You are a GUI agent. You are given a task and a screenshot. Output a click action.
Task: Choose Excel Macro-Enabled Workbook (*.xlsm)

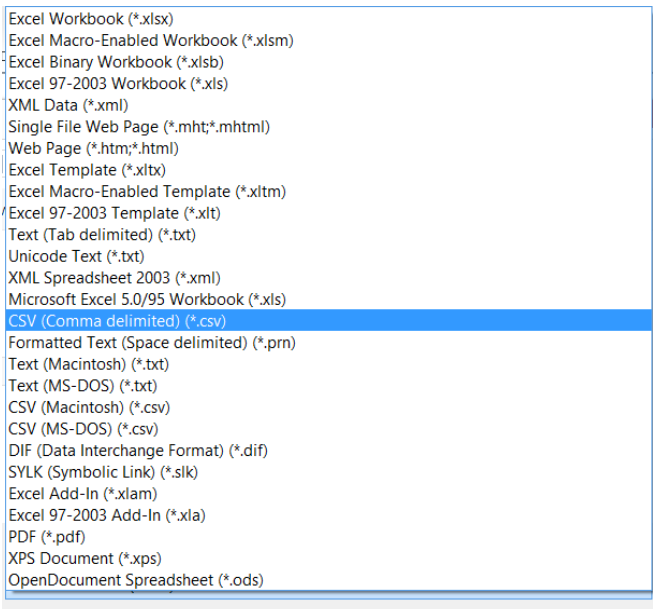(329, 40)
